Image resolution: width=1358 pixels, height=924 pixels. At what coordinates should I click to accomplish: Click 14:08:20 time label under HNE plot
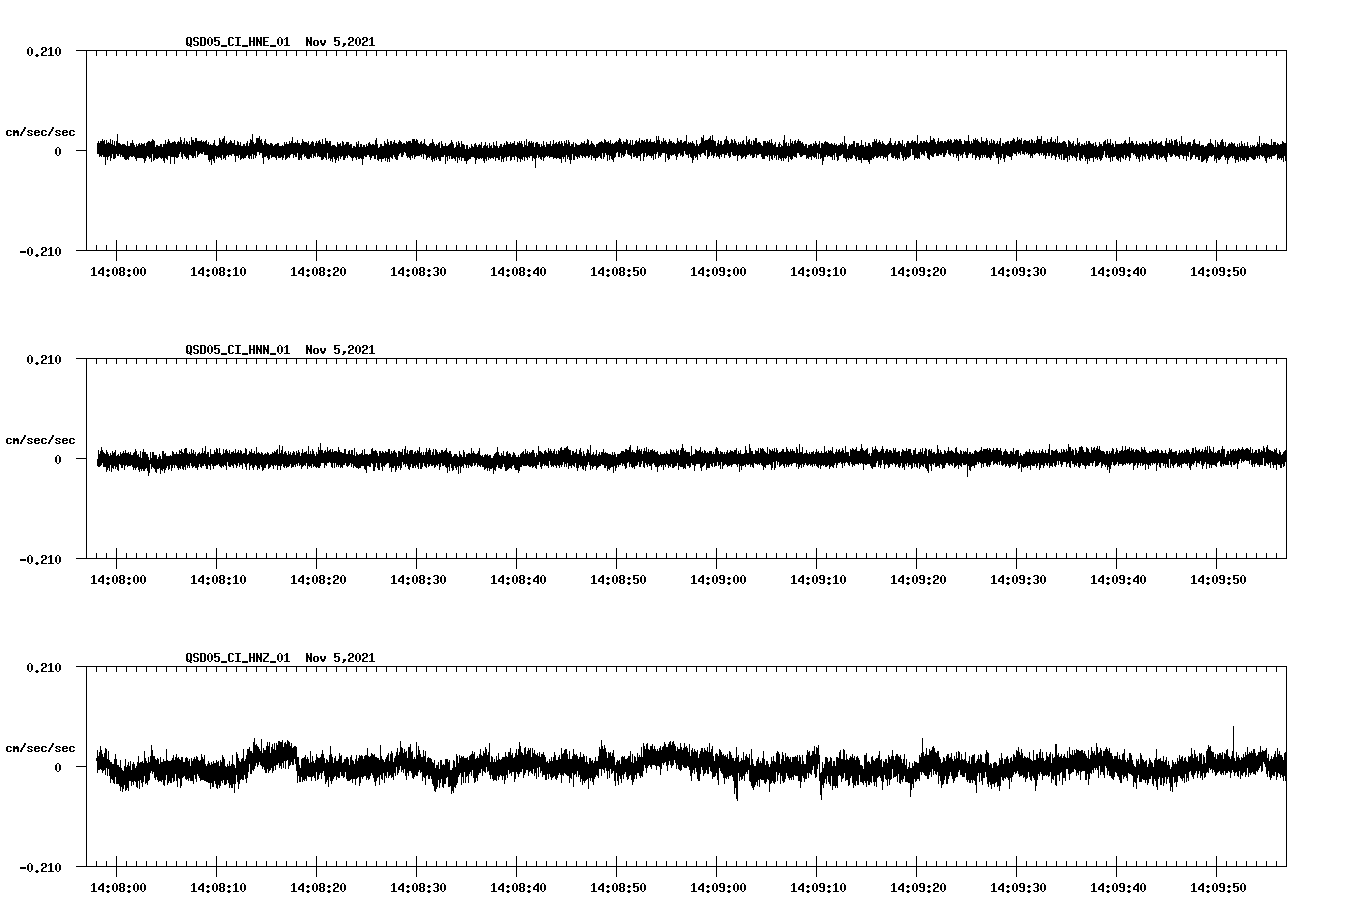tap(318, 272)
